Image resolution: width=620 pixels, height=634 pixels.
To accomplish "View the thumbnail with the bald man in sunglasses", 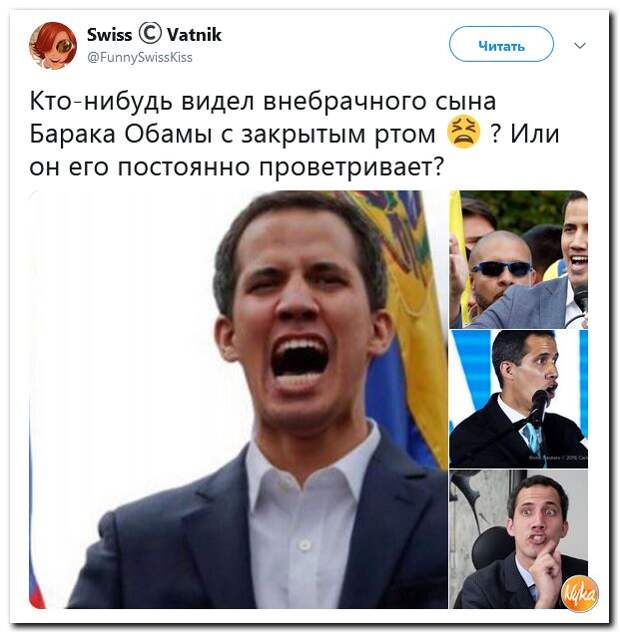I will [x=518, y=259].
